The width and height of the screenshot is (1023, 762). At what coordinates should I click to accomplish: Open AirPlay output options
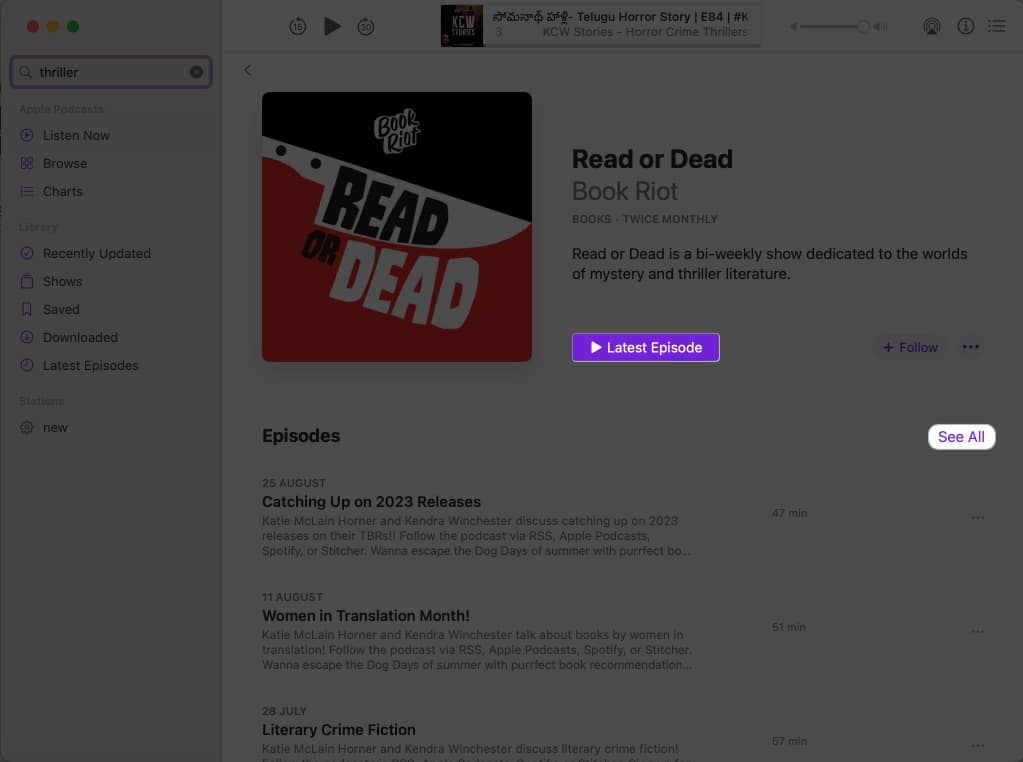click(932, 27)
